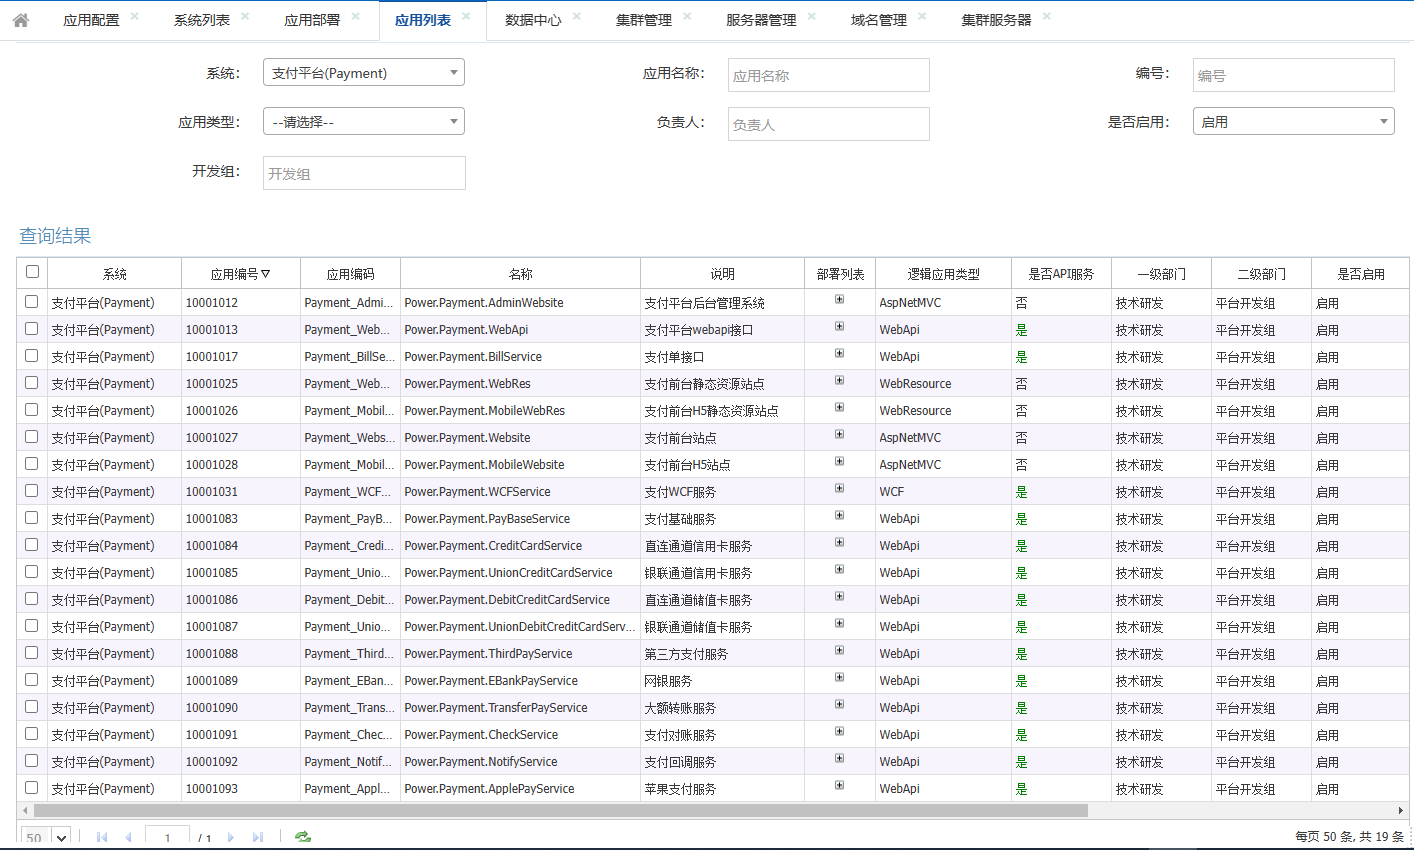Click the 应用名称 input field

coord(829,75)
